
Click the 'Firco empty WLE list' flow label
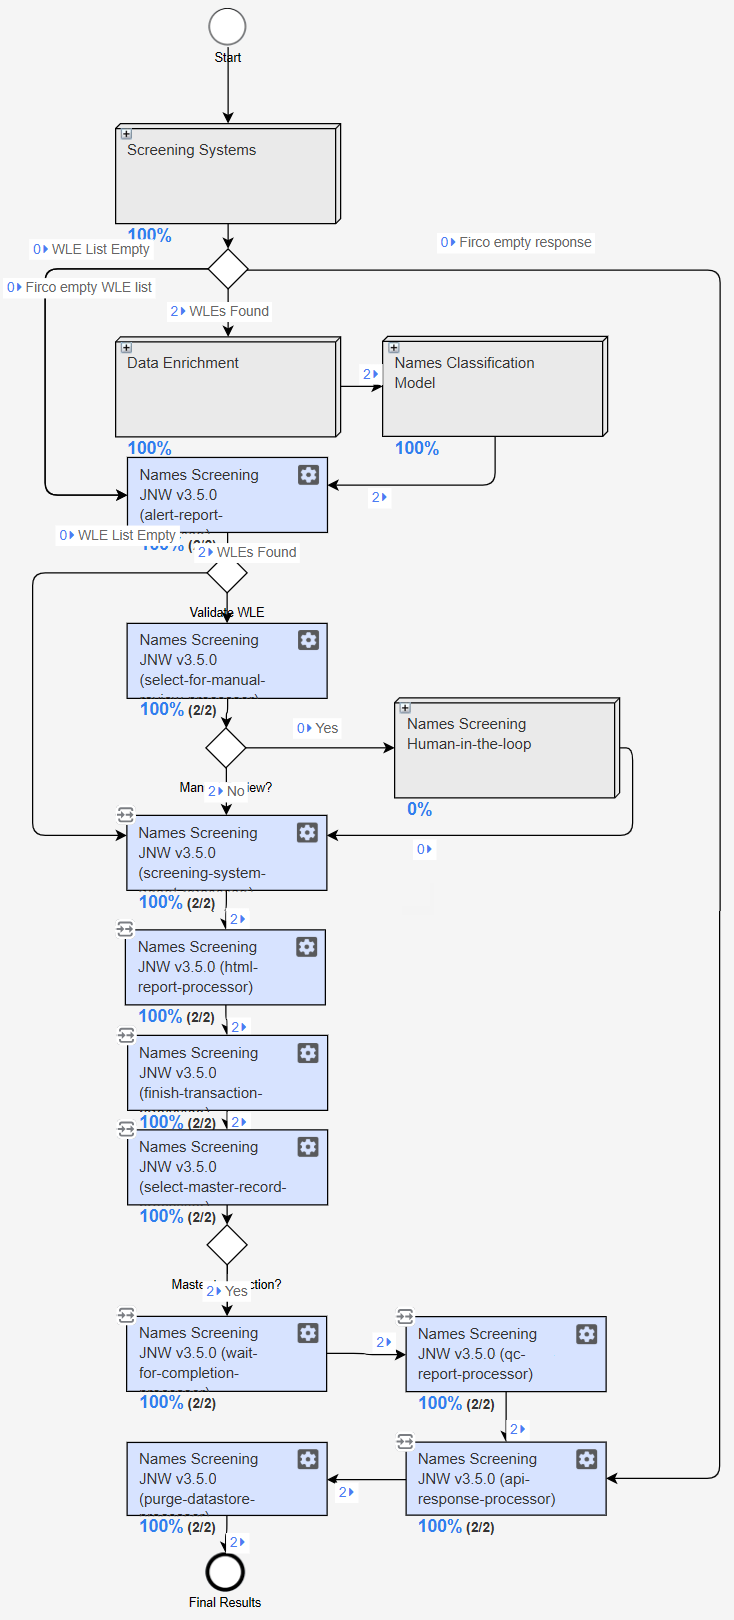point(79,287)
